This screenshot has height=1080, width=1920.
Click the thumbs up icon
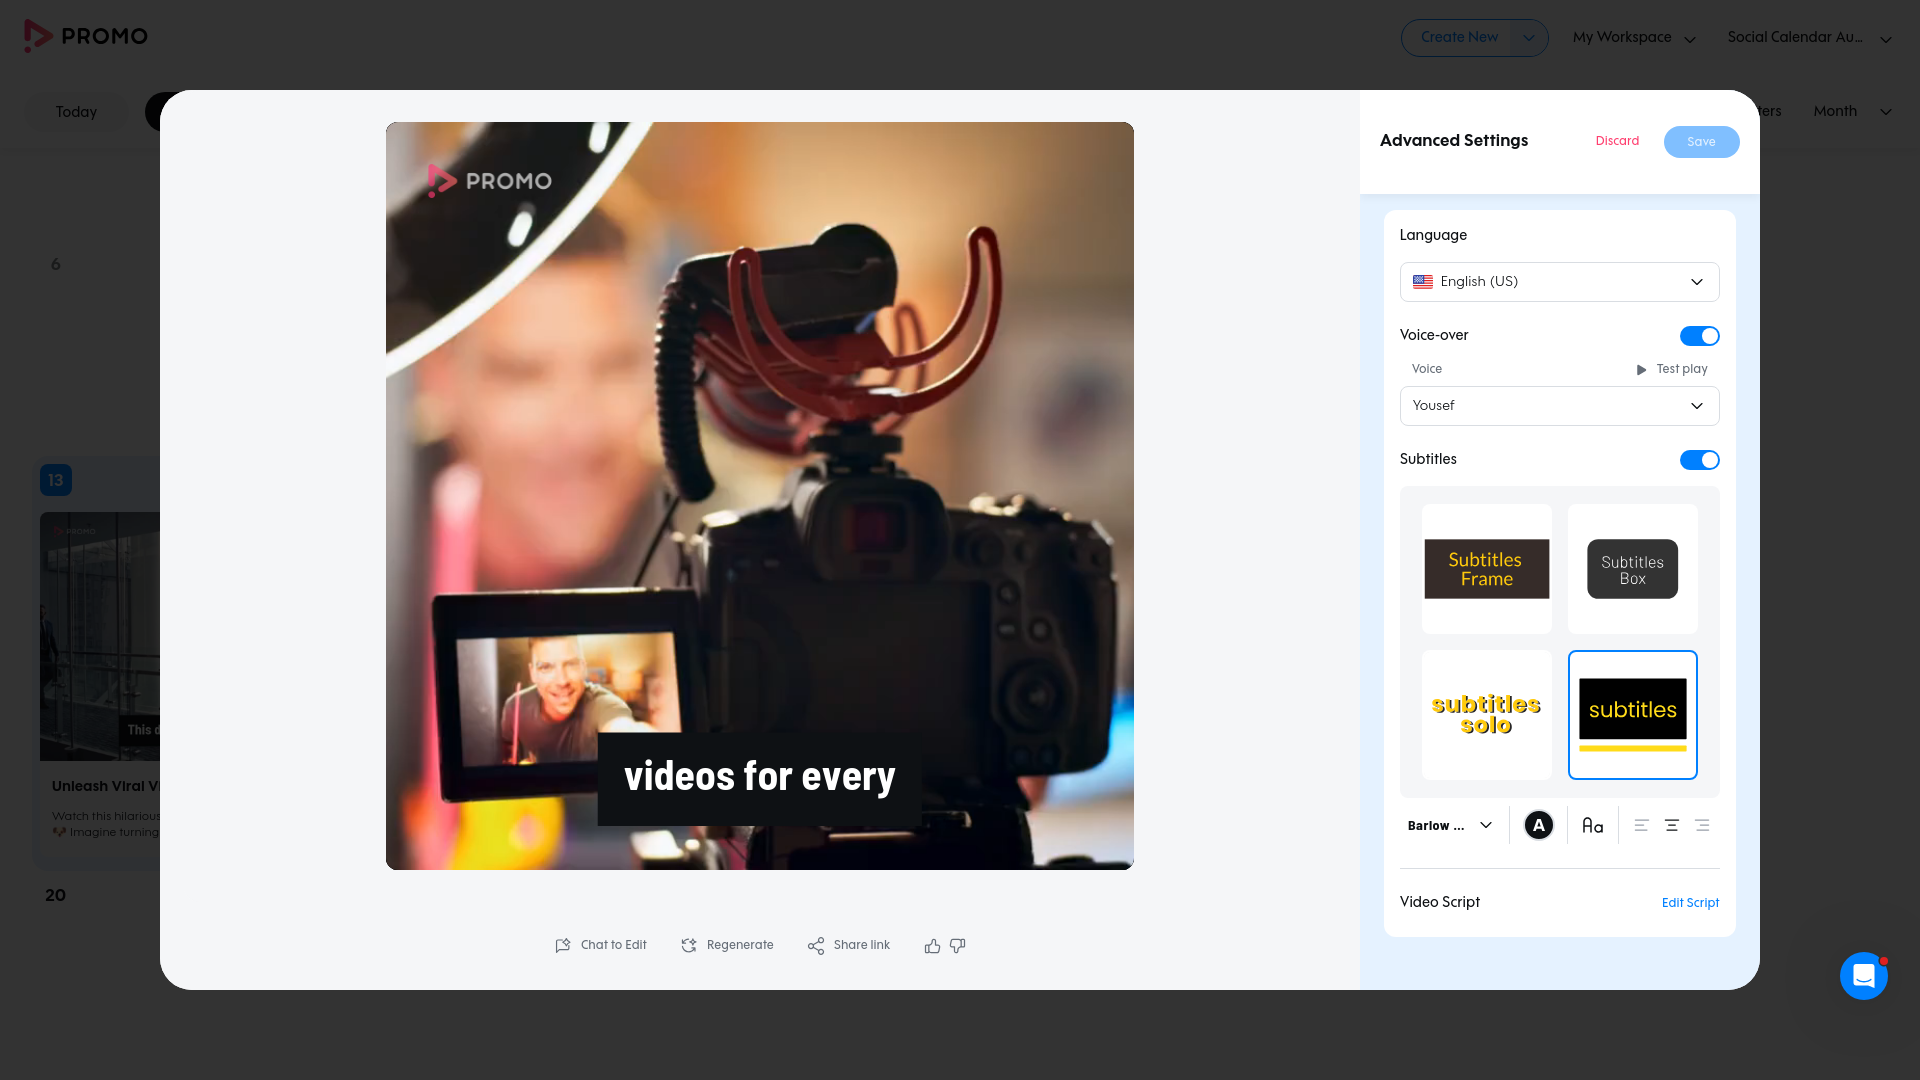tap(932, 946)
